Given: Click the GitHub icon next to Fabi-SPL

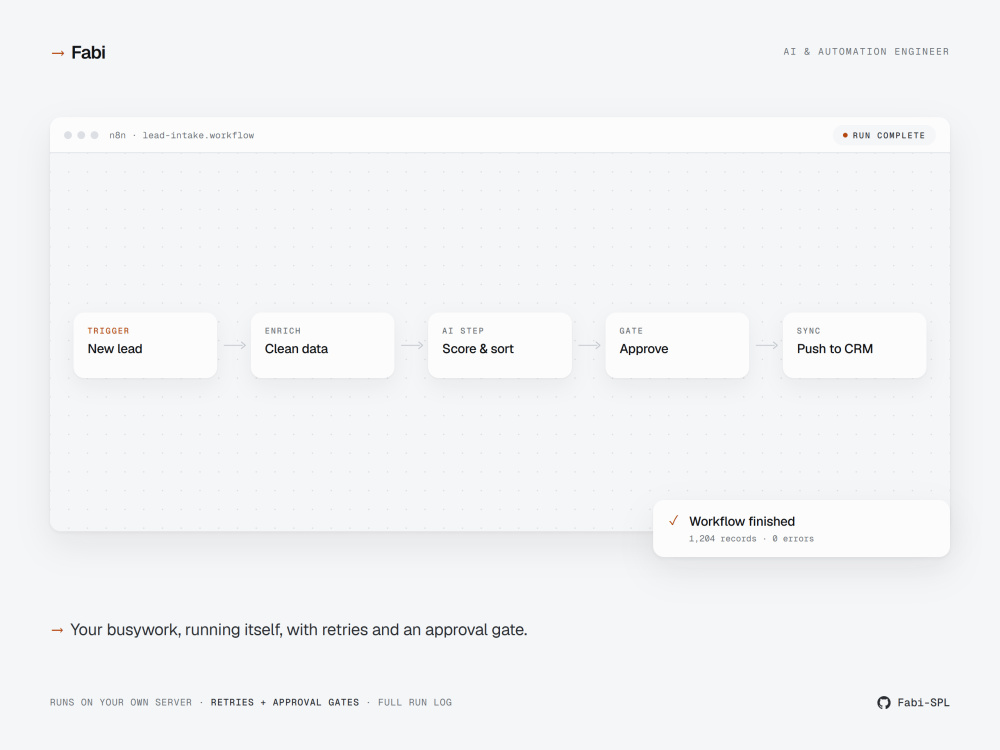Looking at the screenshot, I should click(x=884, y=703).
